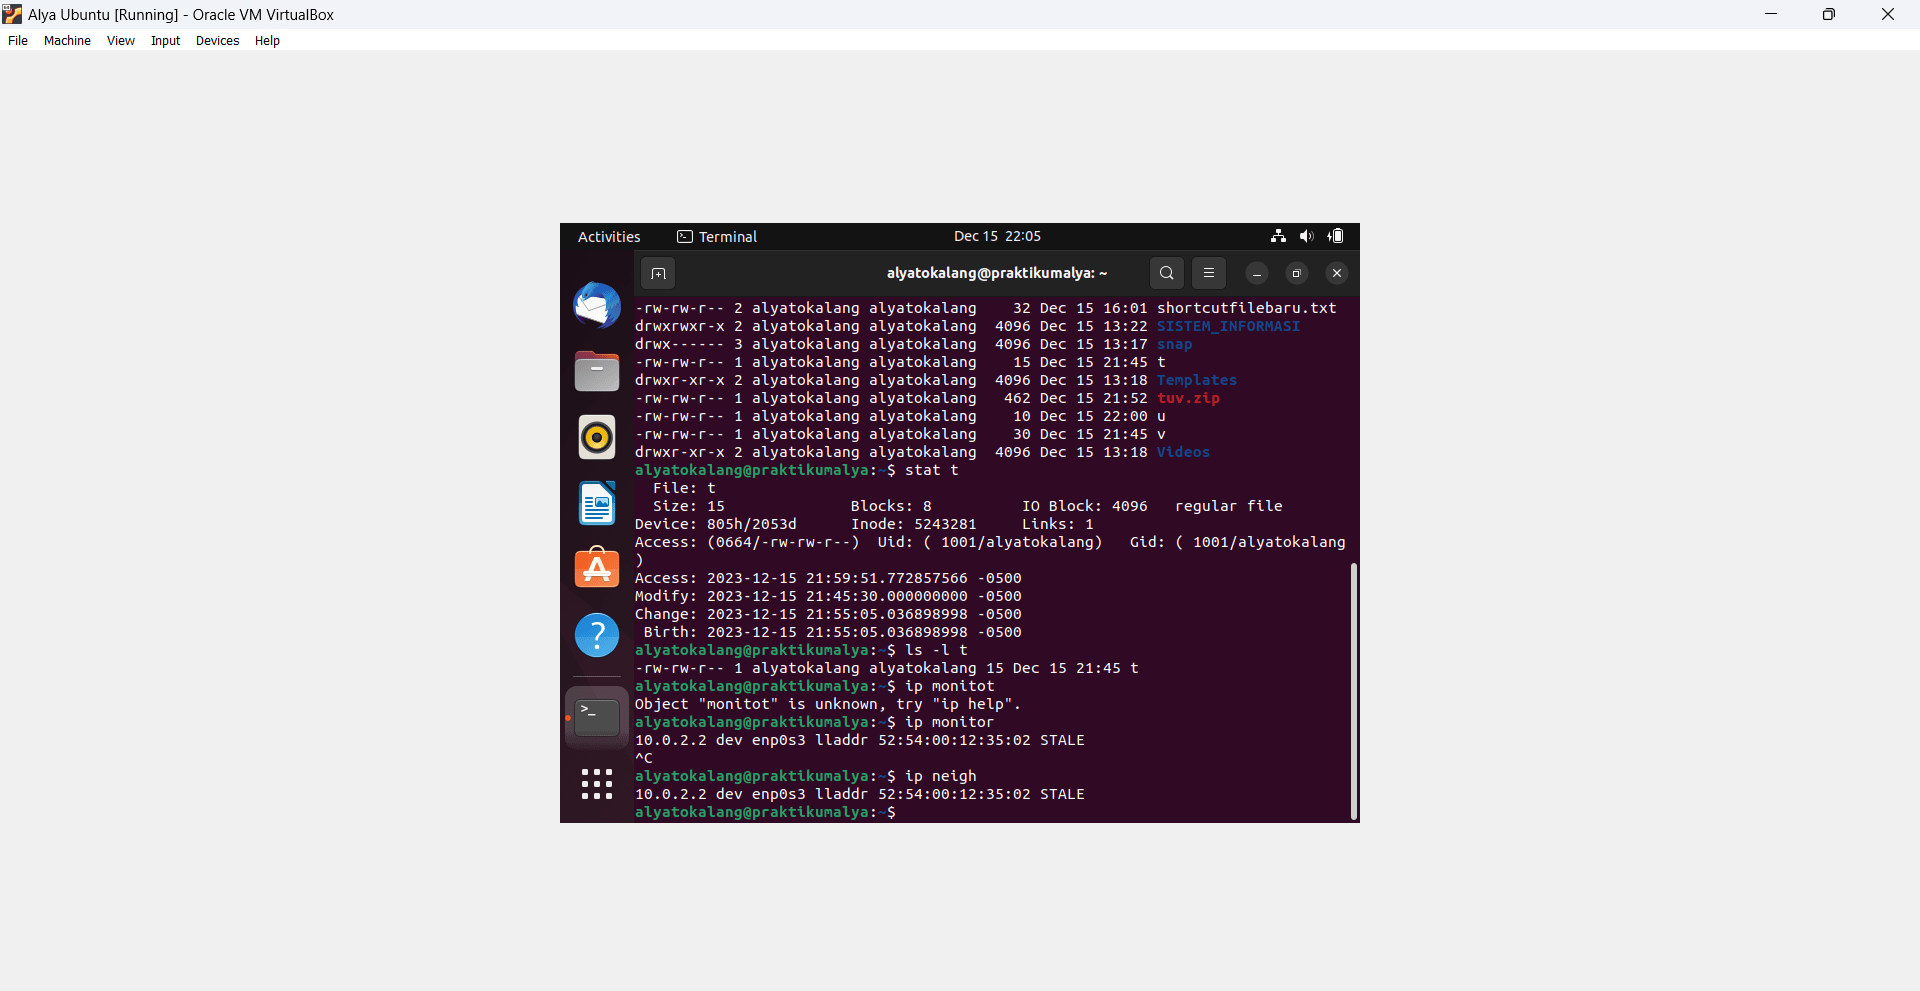Click the Birth timestamp line

(x=832, y=632)
